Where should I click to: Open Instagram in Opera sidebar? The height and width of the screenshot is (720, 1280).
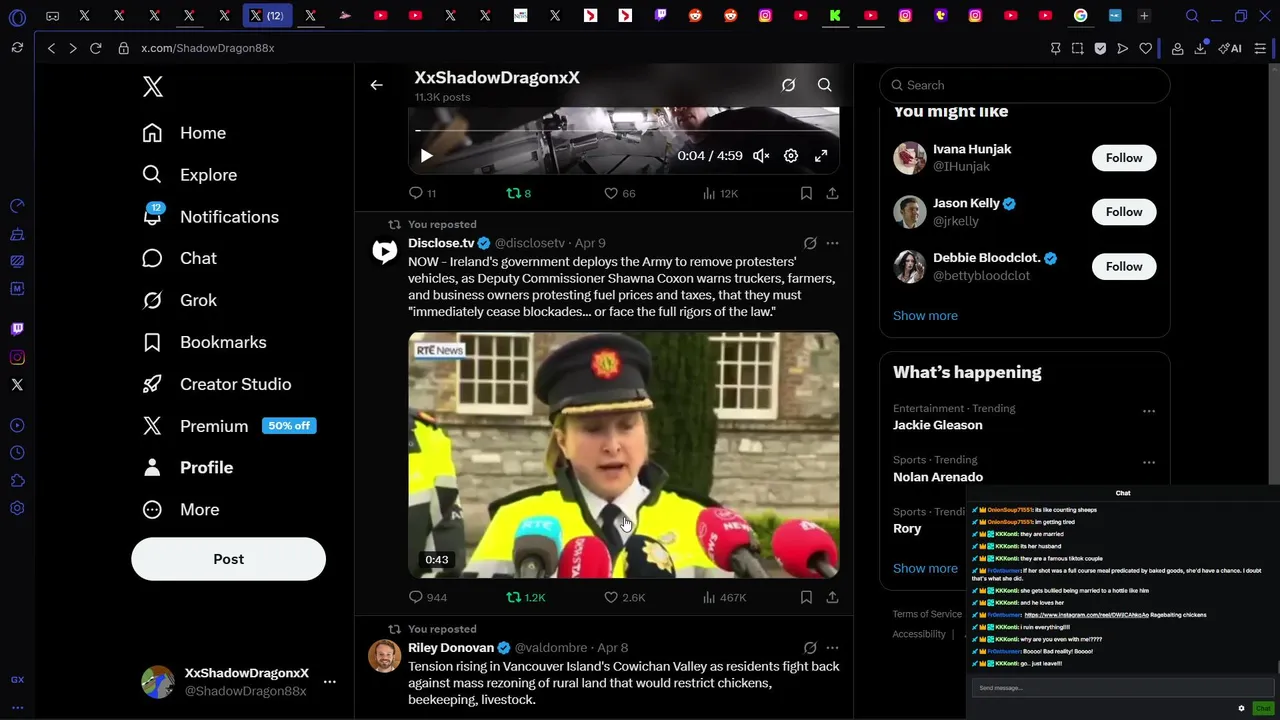tap(17, 357)
